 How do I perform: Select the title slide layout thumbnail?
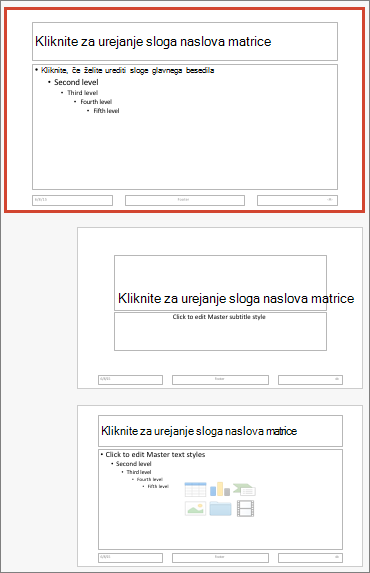(x=220, y=308)
